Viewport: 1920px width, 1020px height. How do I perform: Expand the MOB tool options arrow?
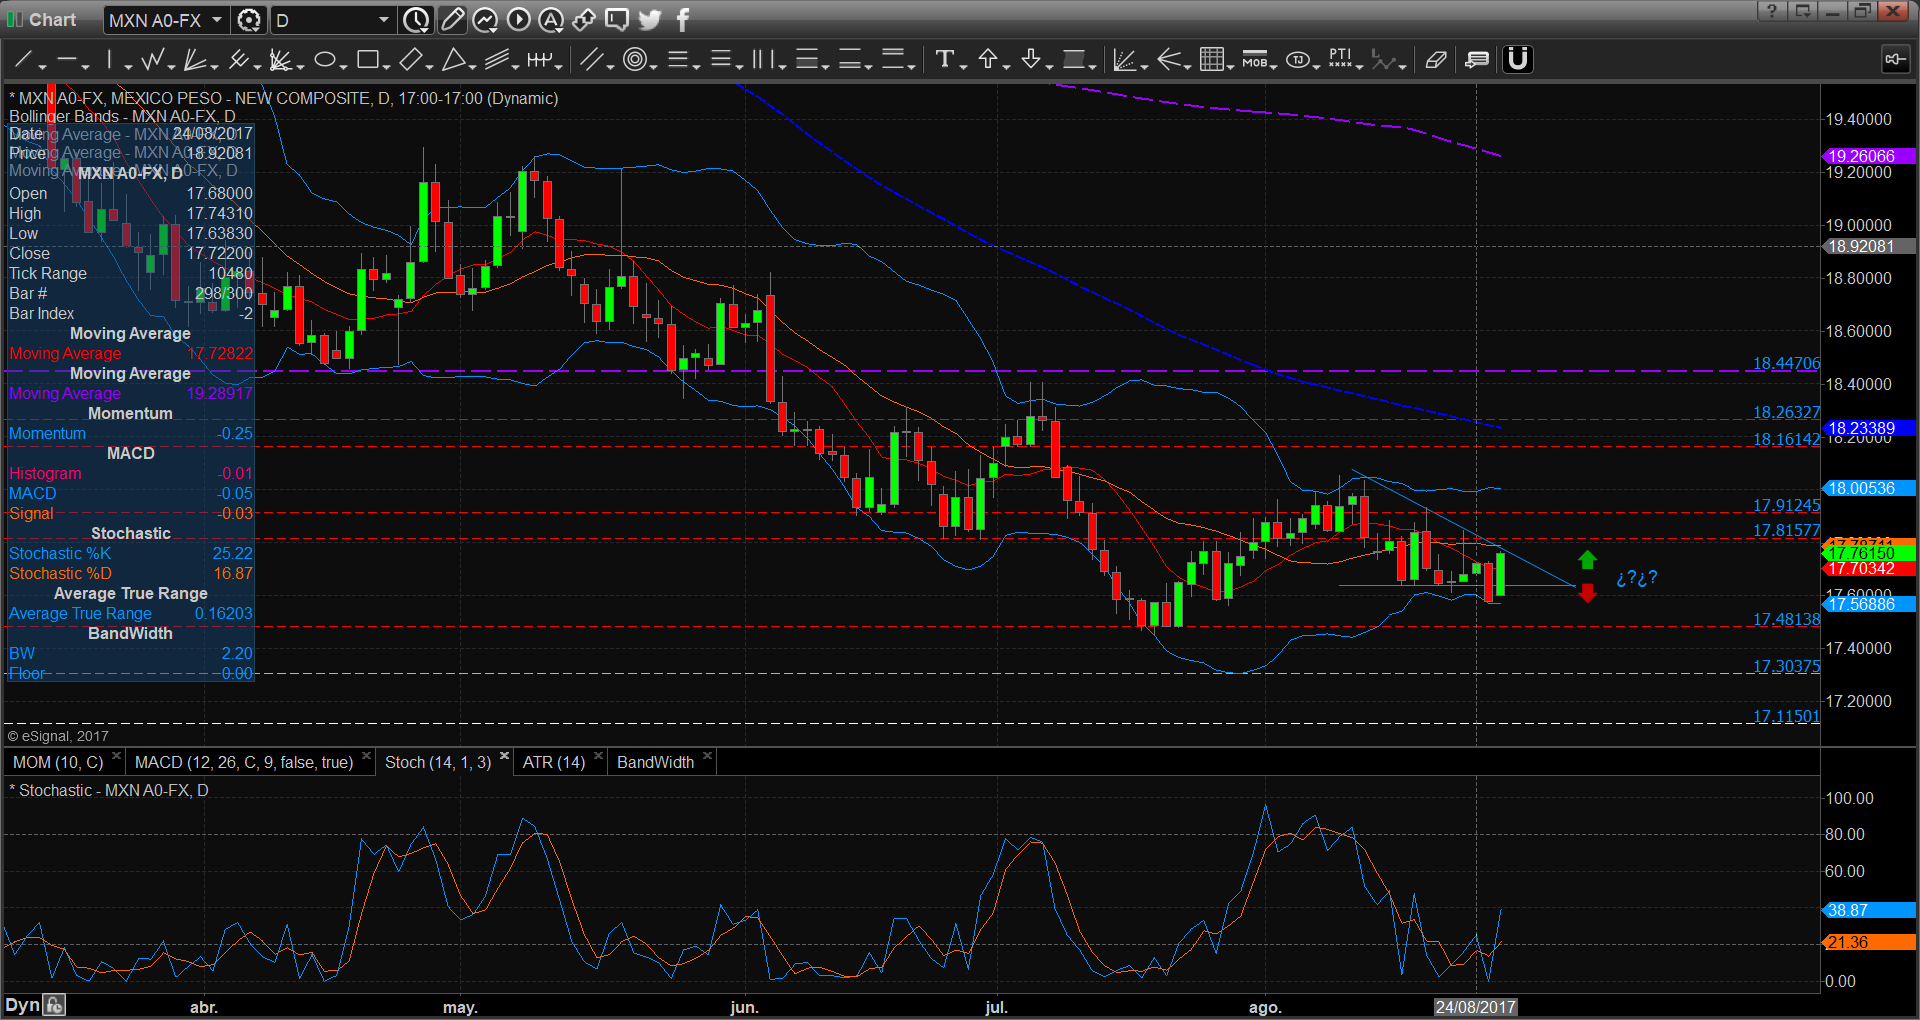[x=1274, y=67]
